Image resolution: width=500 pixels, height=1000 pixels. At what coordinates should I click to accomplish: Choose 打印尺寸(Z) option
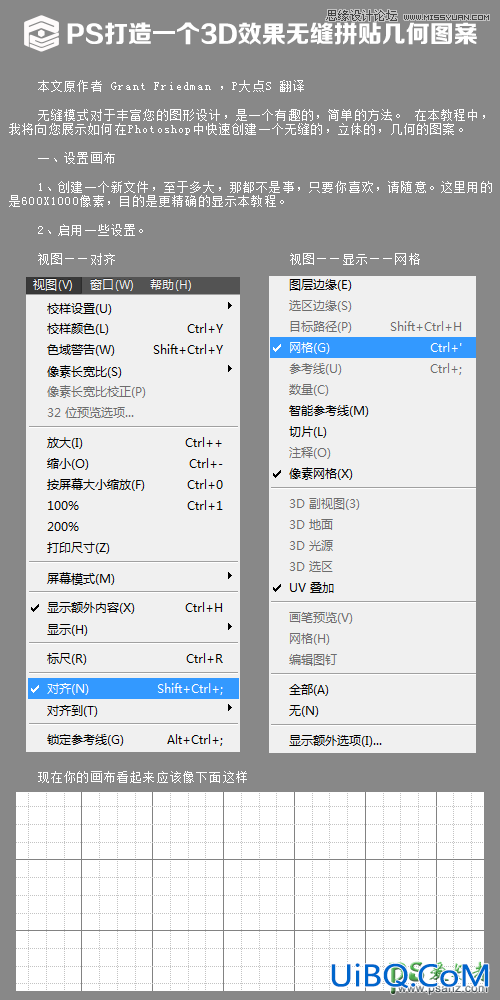pyautogui.click(x=133, y=548)
